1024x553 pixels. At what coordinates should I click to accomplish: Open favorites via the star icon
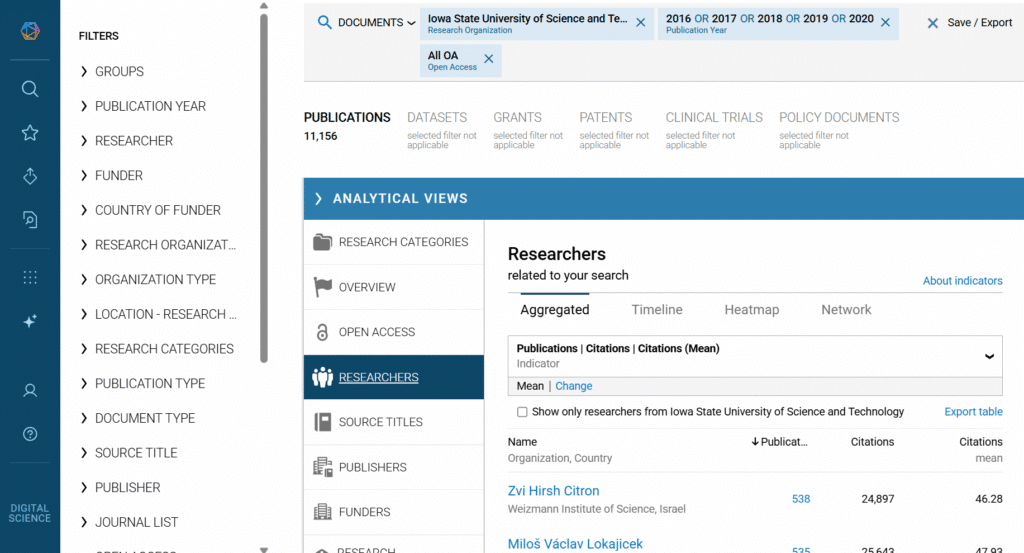[30, 133]
